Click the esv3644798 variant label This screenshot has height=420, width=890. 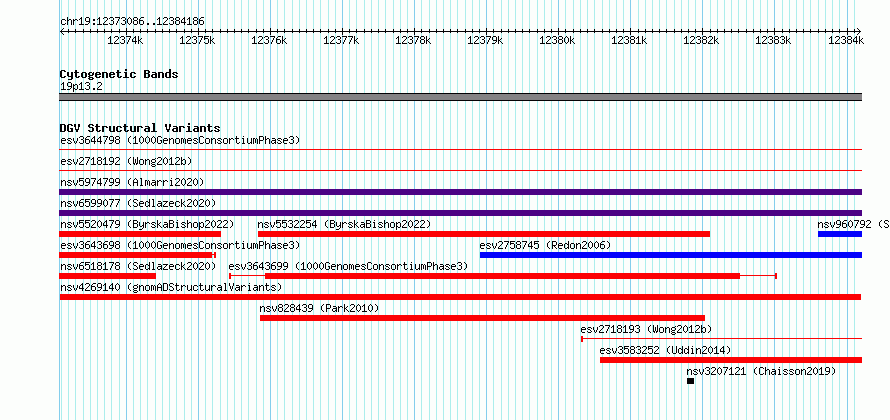coord(180,140)
